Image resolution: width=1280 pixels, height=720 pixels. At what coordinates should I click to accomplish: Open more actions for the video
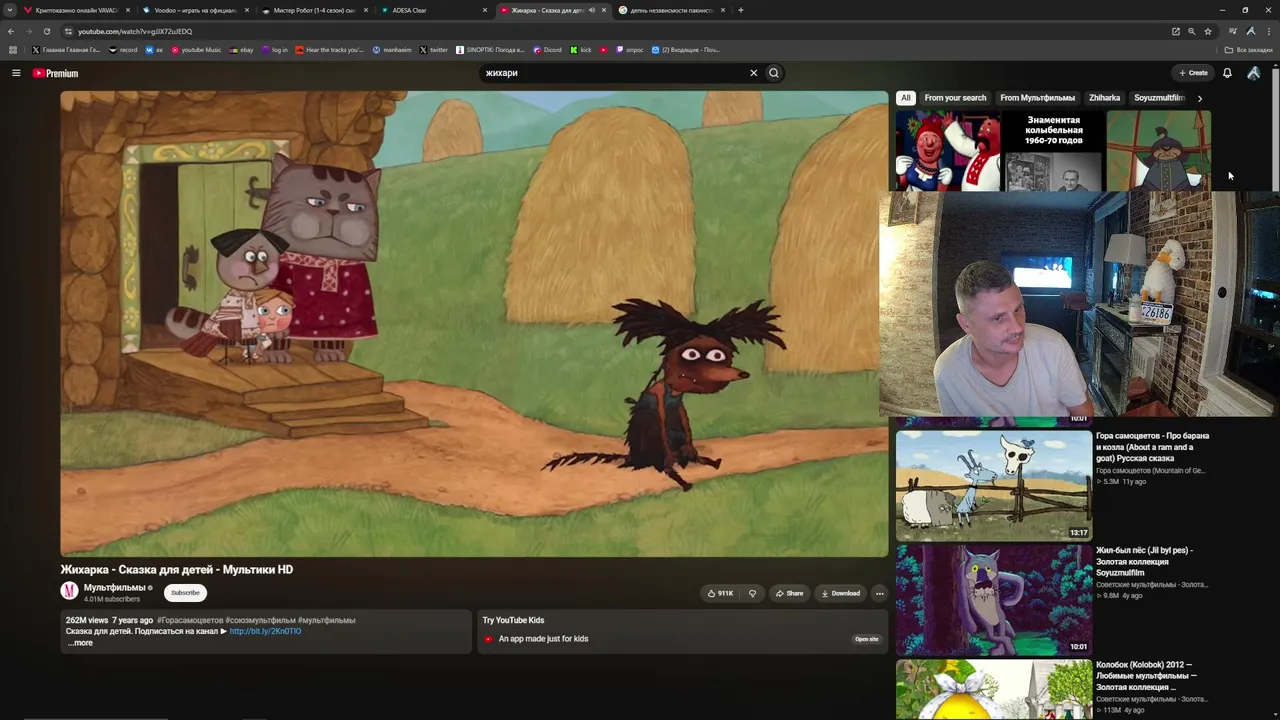click(879, 593)
